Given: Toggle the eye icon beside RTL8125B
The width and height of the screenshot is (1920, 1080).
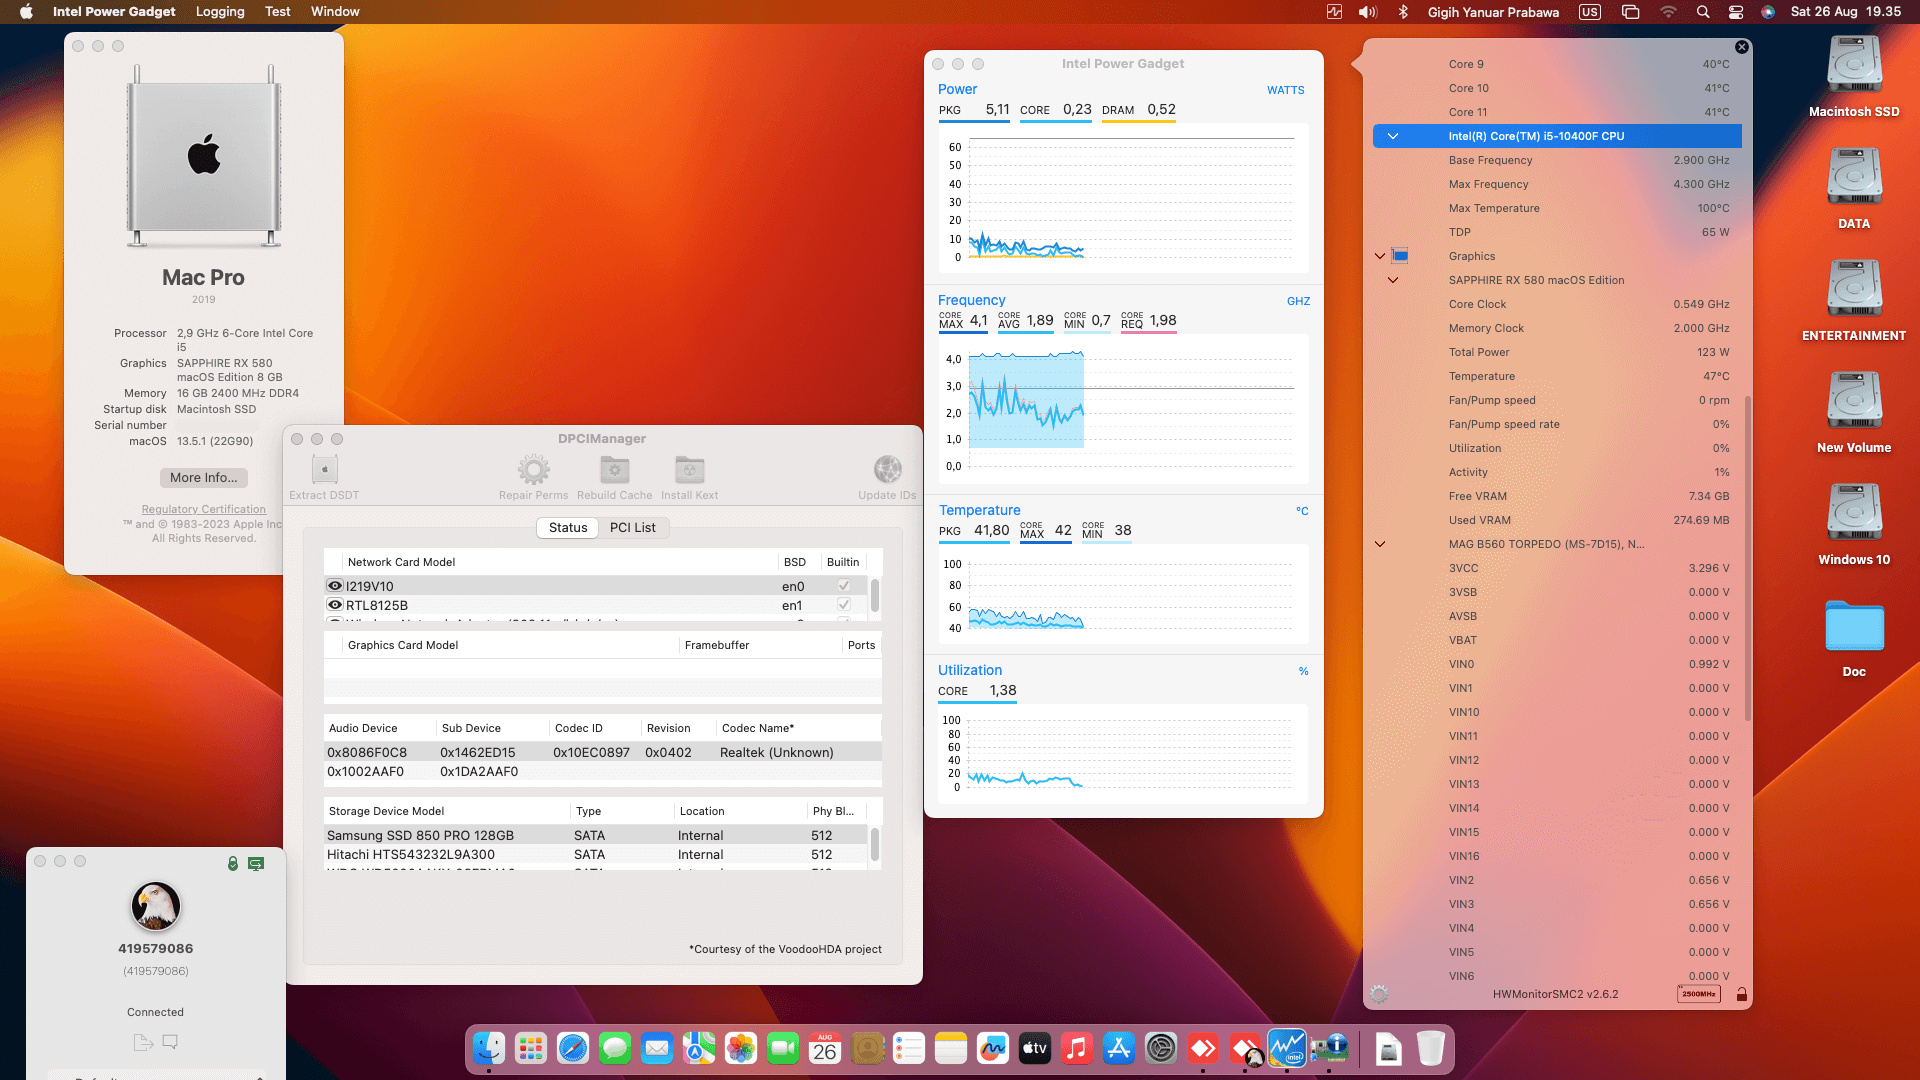Looking at the screenshot, I should pyautogui.click(x=334, y=604).
